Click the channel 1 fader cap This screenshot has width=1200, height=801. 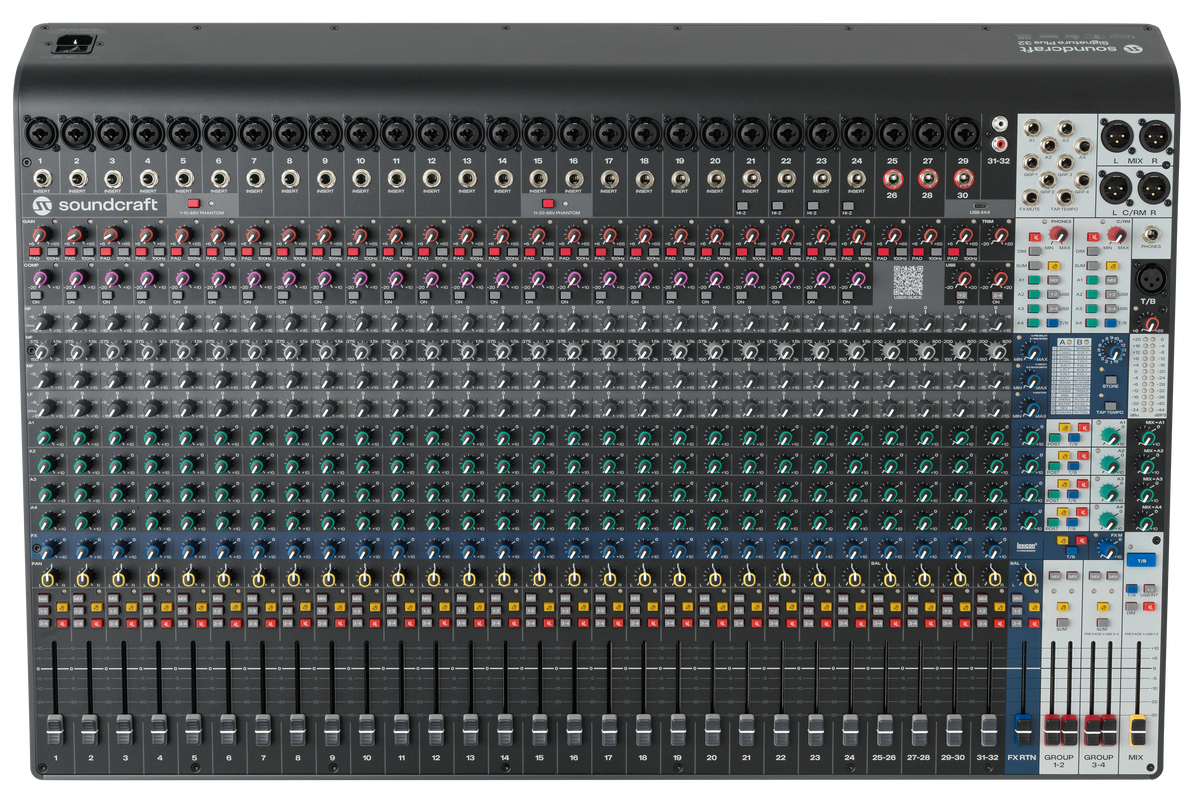pyautogui.click(x=55, y=730)
